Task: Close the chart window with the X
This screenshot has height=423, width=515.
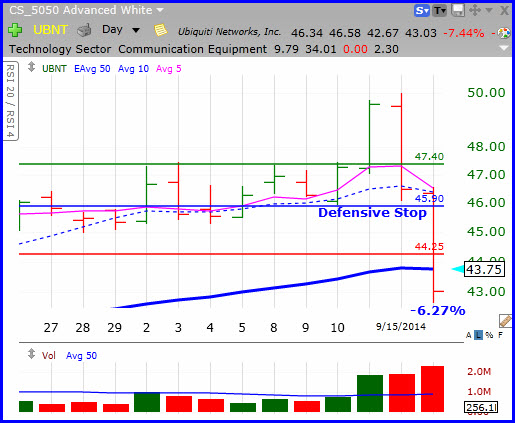Action: tap(504, 11)
